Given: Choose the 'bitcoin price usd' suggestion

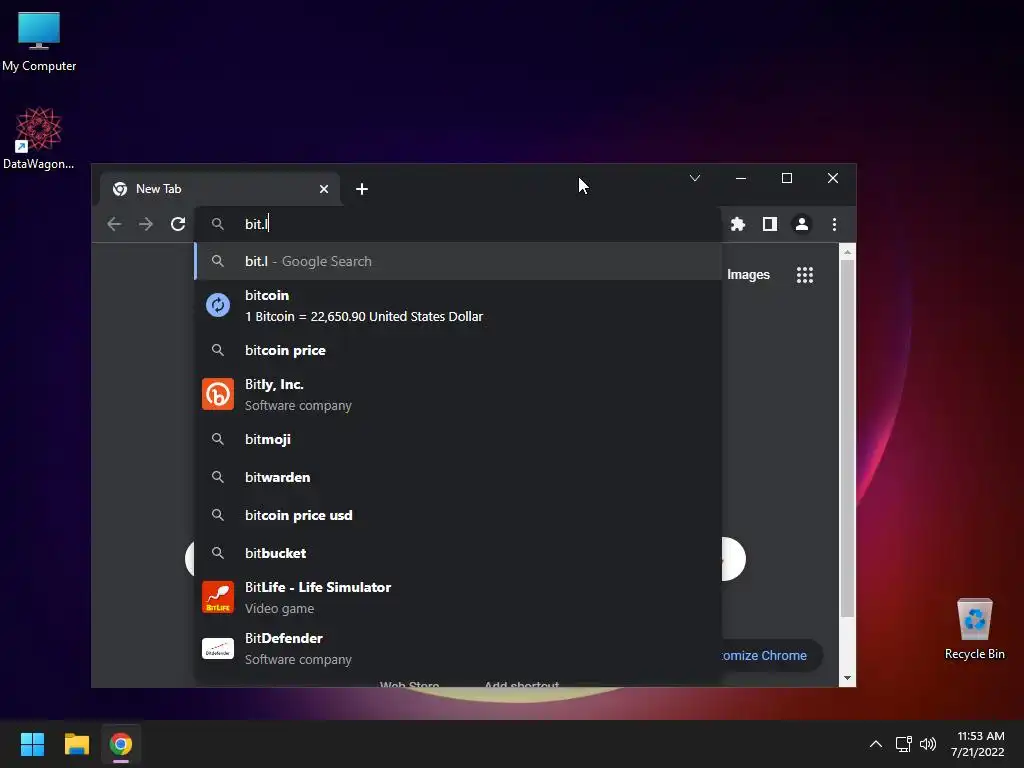Looking at the screenshot, I should pyautogui.click(x=458, y=515).
